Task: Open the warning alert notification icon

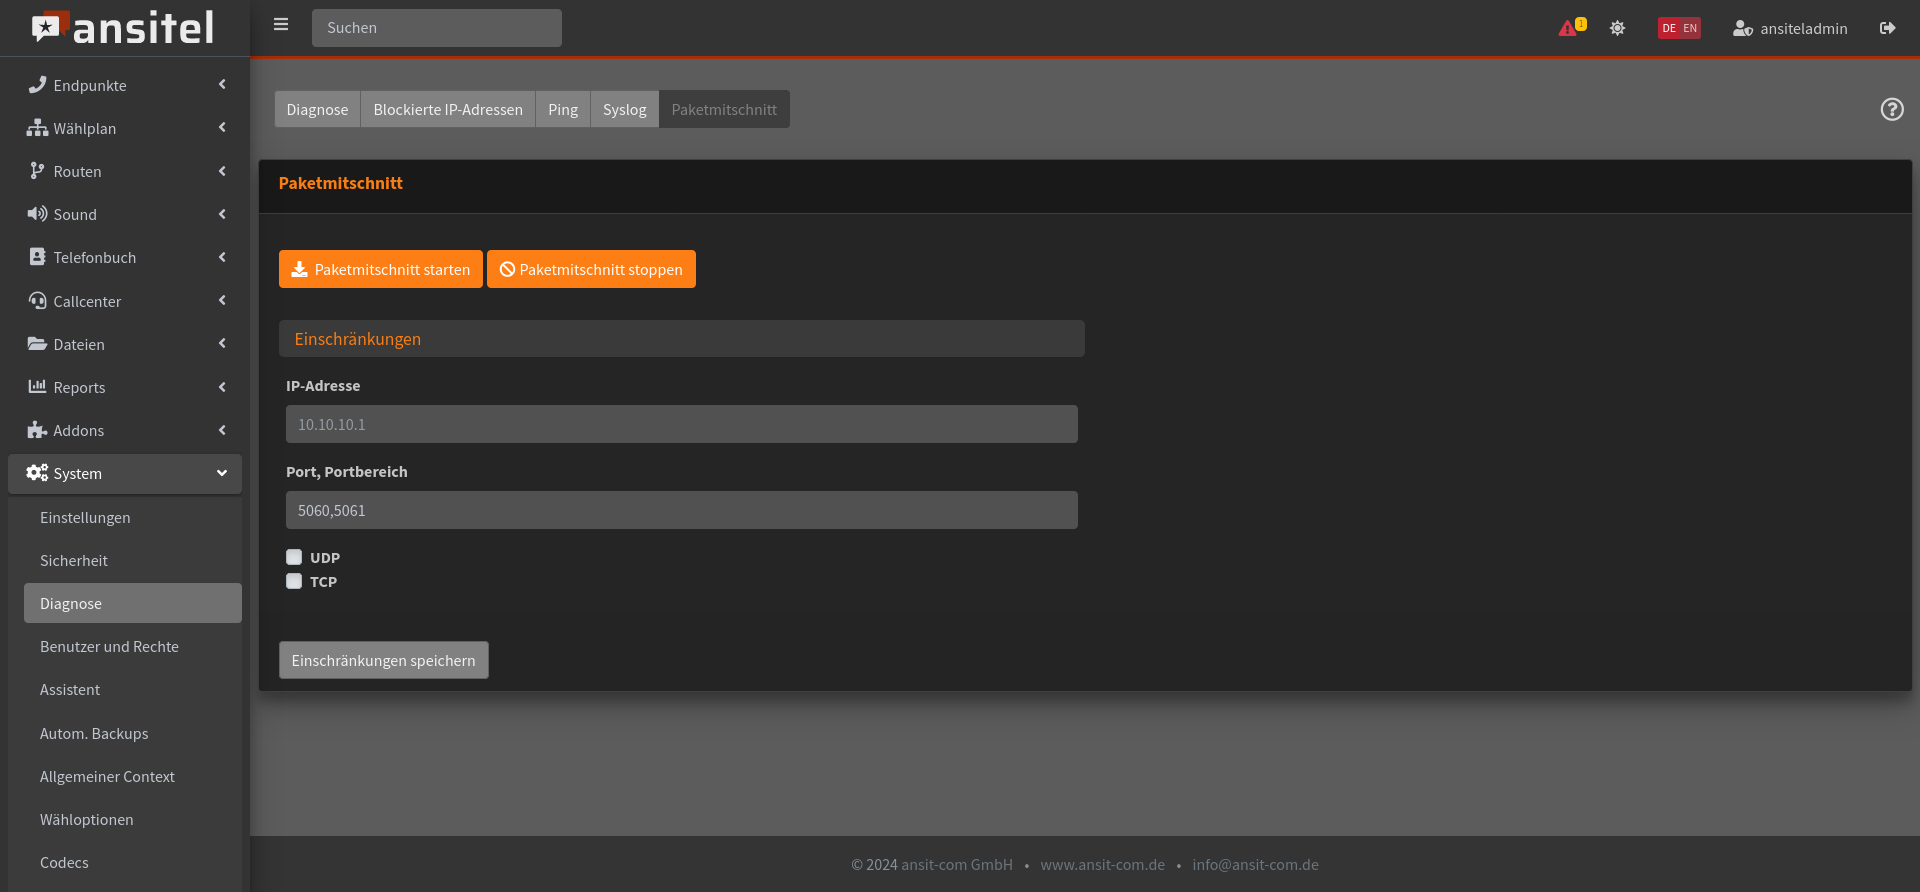Action: click(x=1570, y=28)
